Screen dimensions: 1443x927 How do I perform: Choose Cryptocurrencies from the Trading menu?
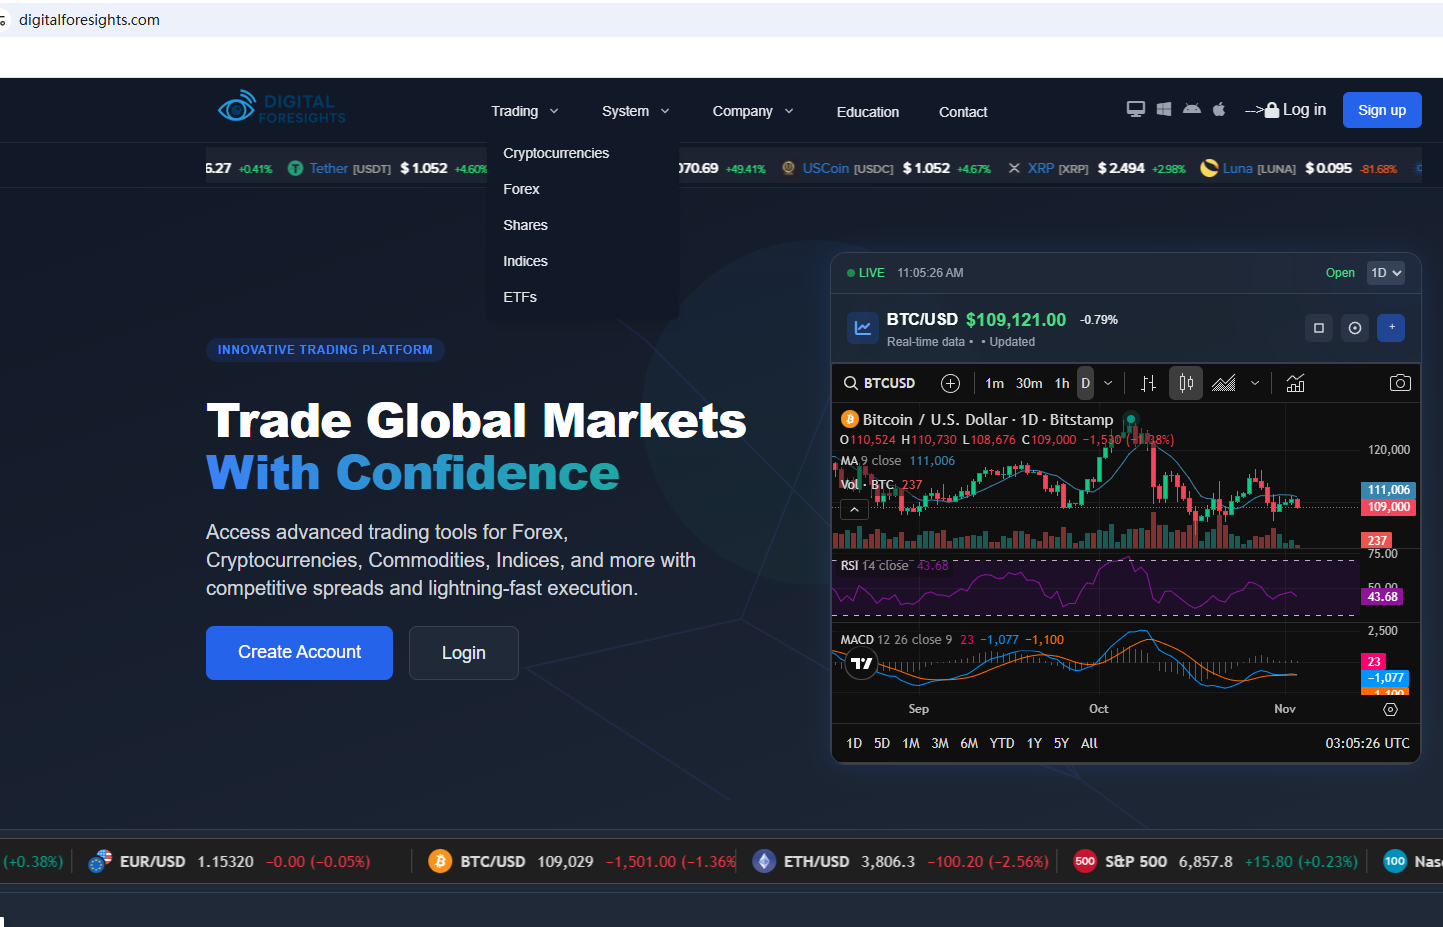coord(556,153)
